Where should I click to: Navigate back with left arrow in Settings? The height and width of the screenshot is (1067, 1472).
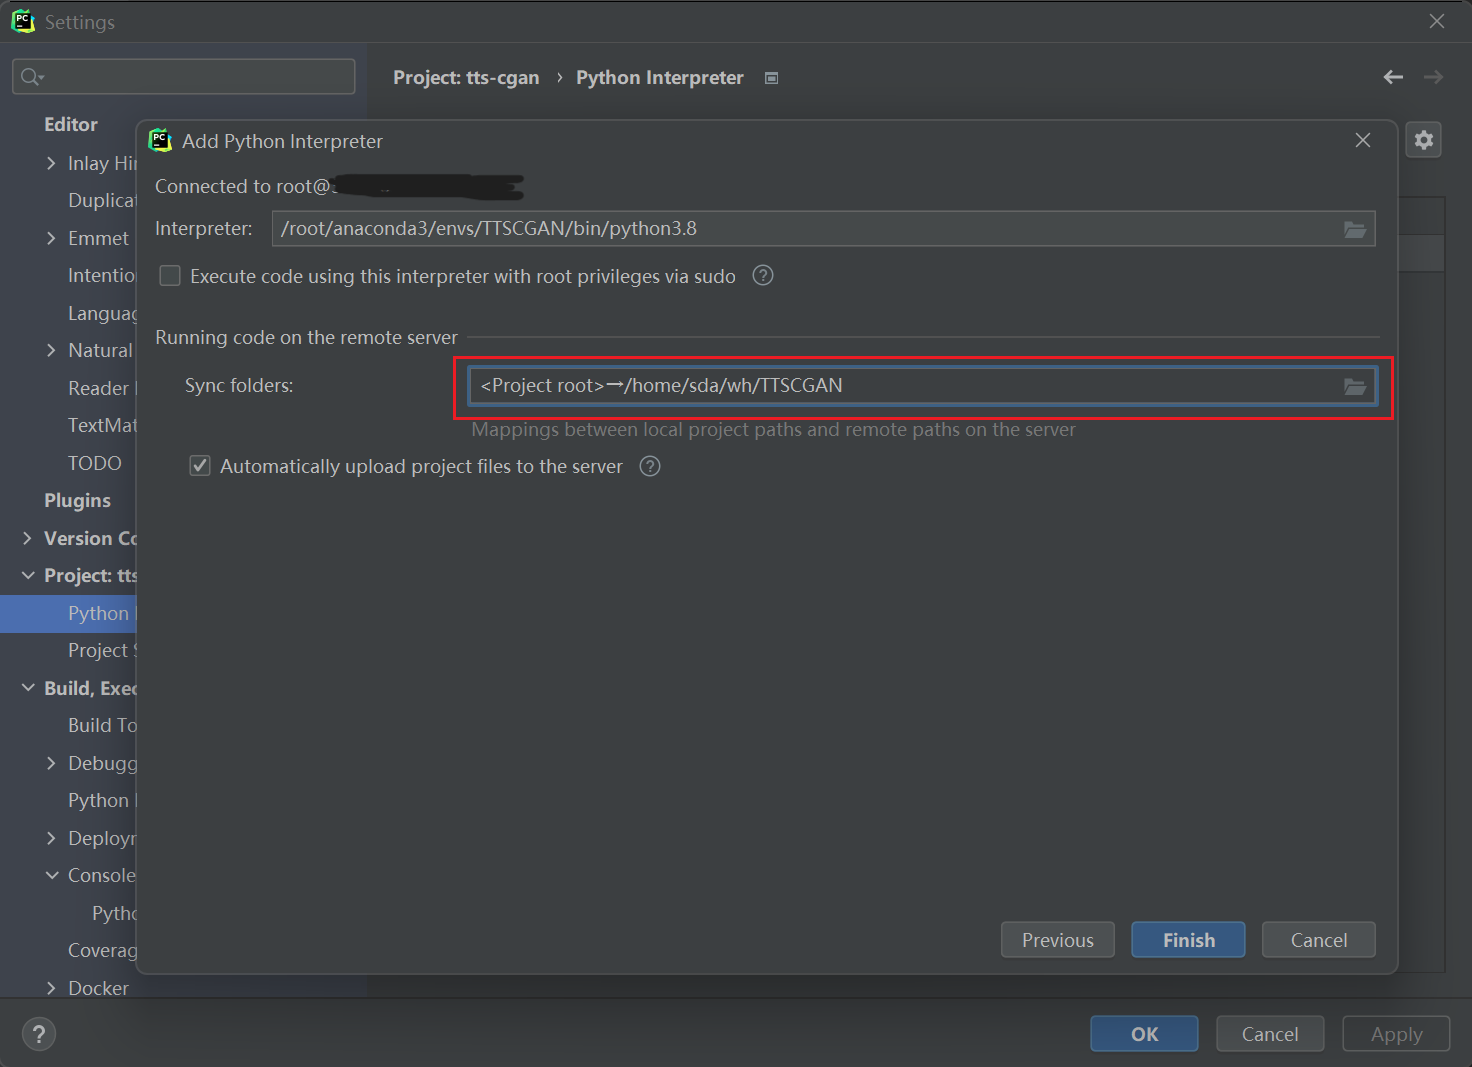[x=1393, y=77]
